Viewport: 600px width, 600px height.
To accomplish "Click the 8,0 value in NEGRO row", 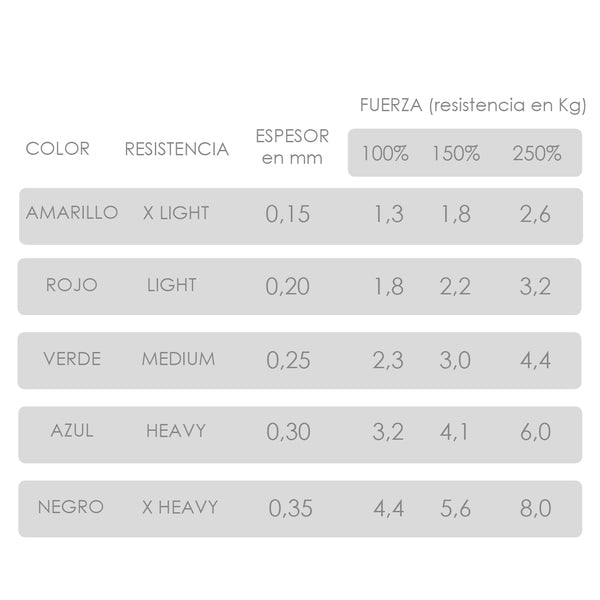I will click(x=535, y=509).
